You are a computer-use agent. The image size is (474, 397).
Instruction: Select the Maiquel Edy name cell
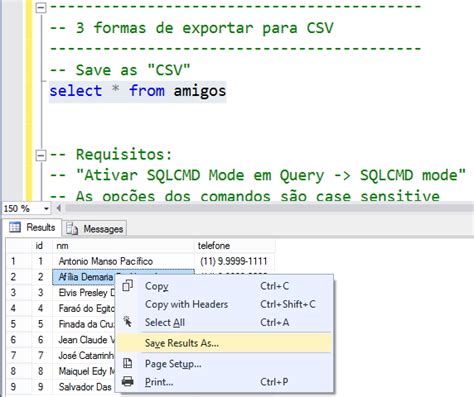(84, 371)
